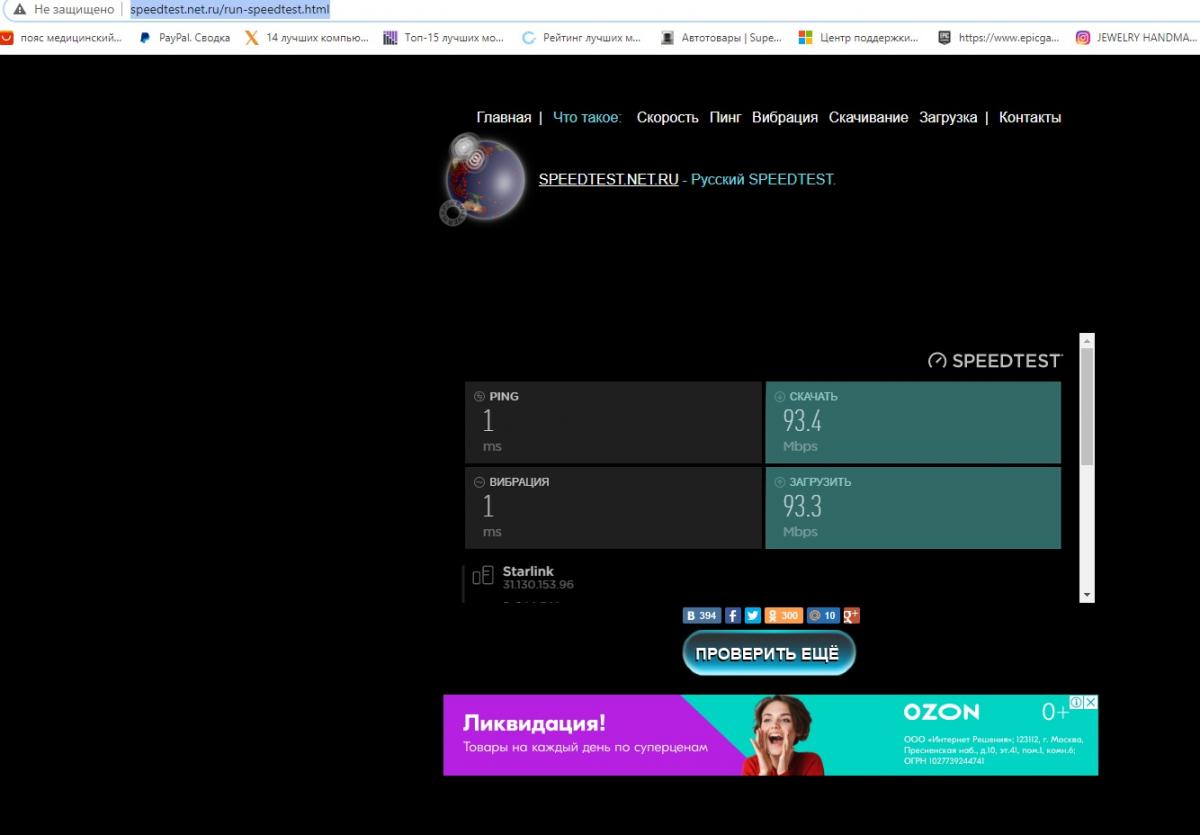Share the result on Facebook
The height and width of the screenshot is (835, 1200).
pyautogui.click(x=733, y=616)
